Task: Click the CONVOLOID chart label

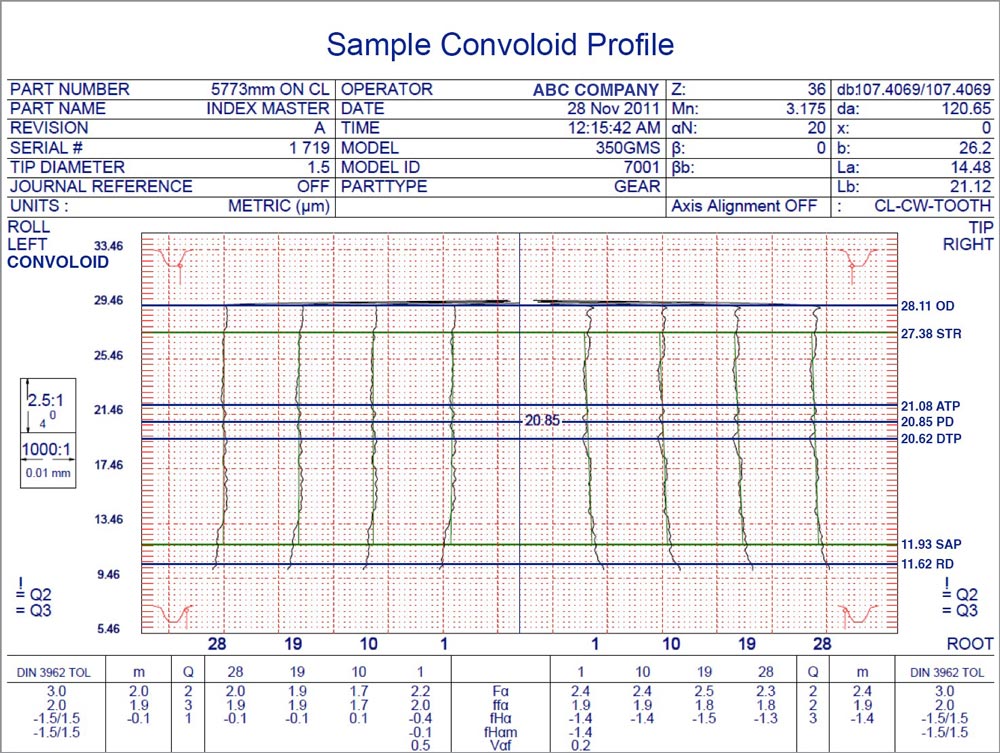Action: click(x=58, y=262)
